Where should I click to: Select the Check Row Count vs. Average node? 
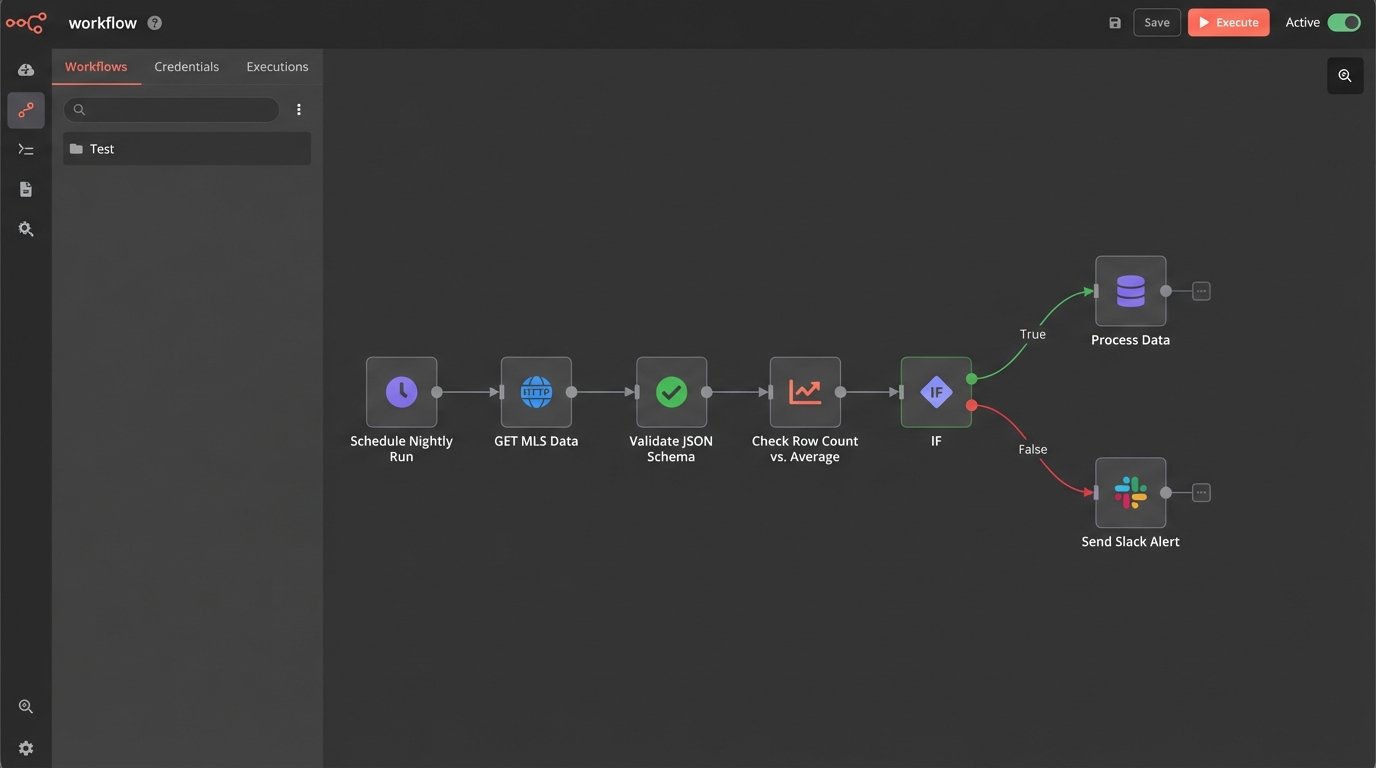point(805,391)
